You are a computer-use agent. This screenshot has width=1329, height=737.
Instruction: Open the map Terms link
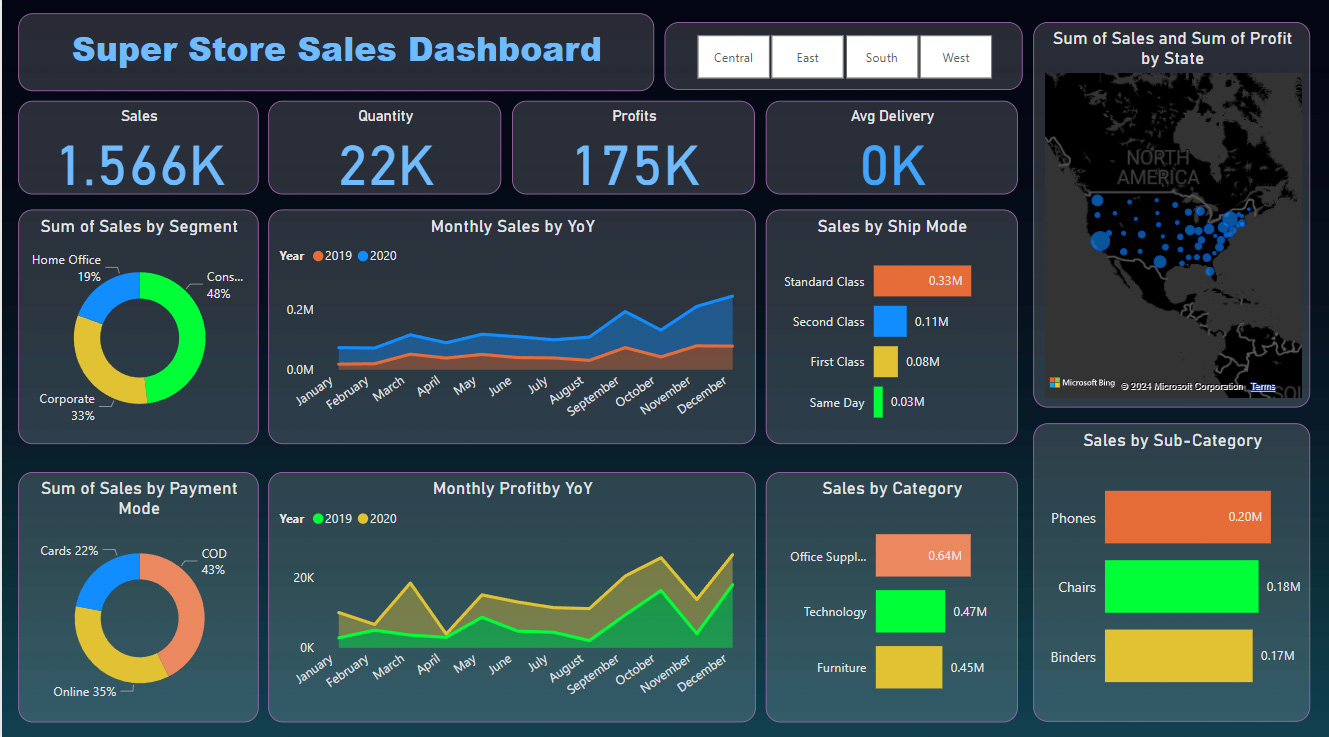(1262, 386)
